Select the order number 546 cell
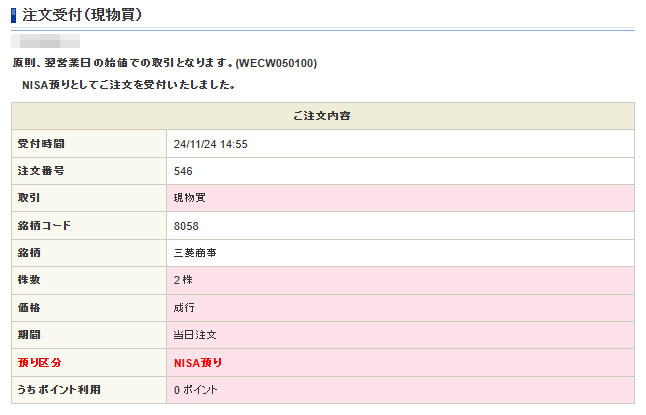The width and height of the screenshot is (646, 415). (183, 171)
